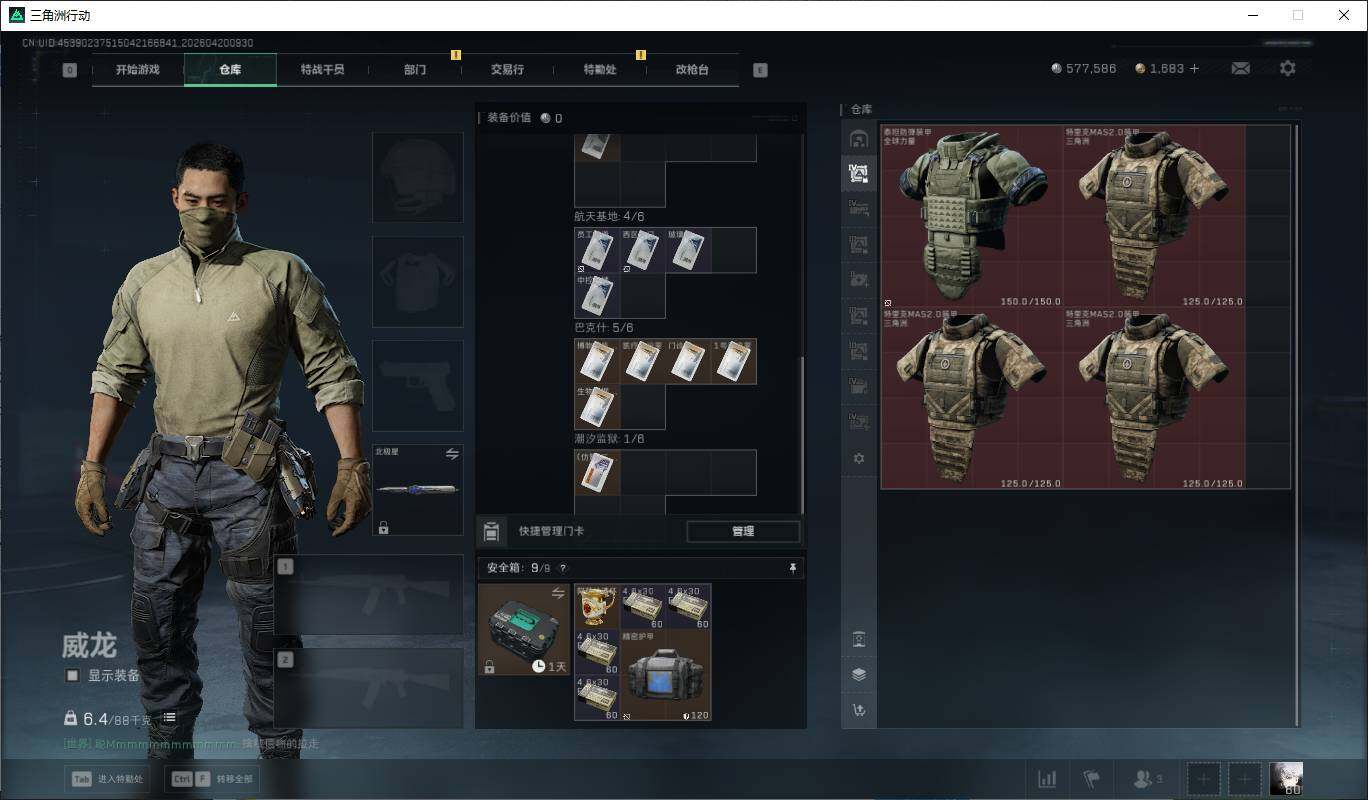Toggle the pin icon on the 安全箱 header
This screenshot has width=1368, height=800.
click(x=793, y=568)
